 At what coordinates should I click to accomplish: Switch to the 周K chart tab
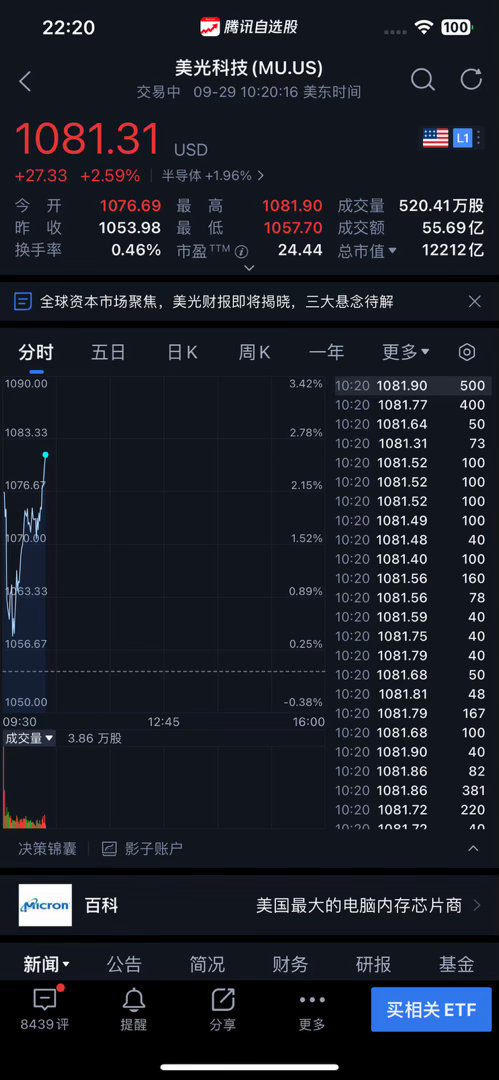pos(254,353)
